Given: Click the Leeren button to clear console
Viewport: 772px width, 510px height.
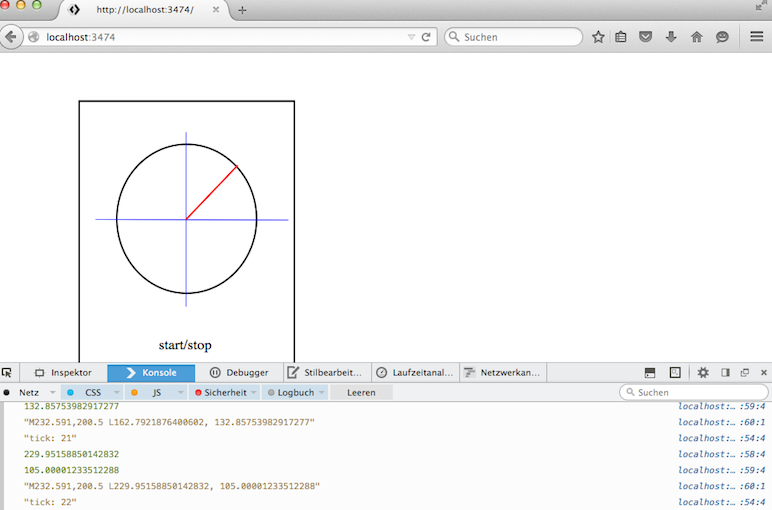Looking at the screenshot, I should [x=361, y=393].
